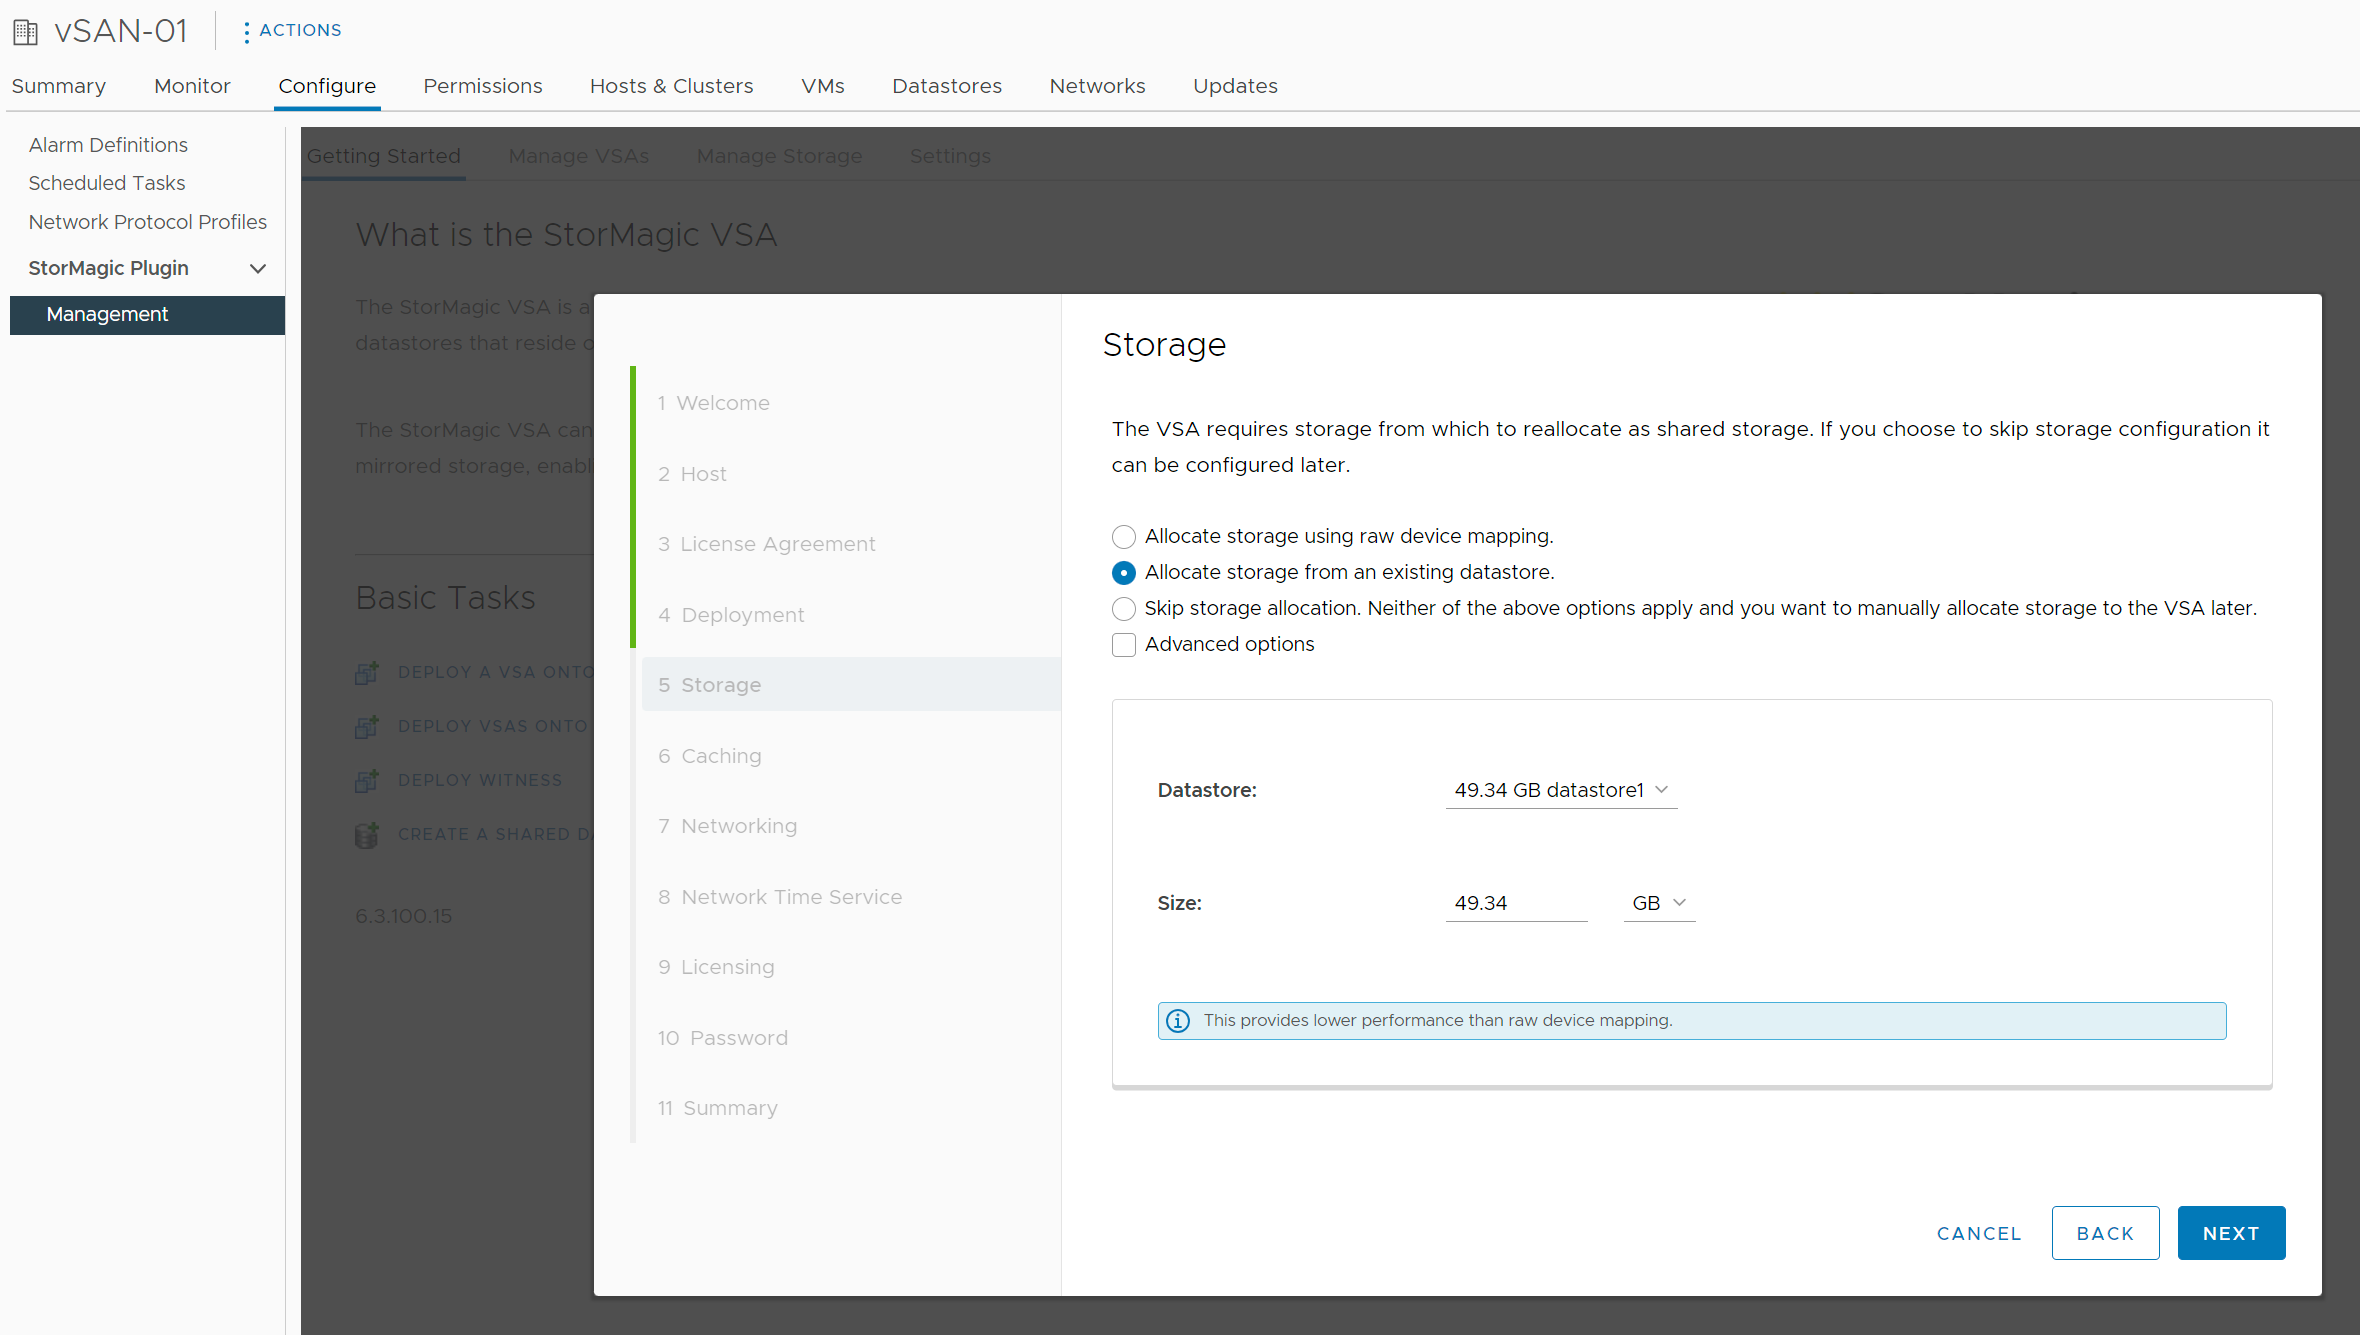2360x1335 pixels.
Task: Select wizard step 11 Summary
Action: click(x=717, y=1108)
